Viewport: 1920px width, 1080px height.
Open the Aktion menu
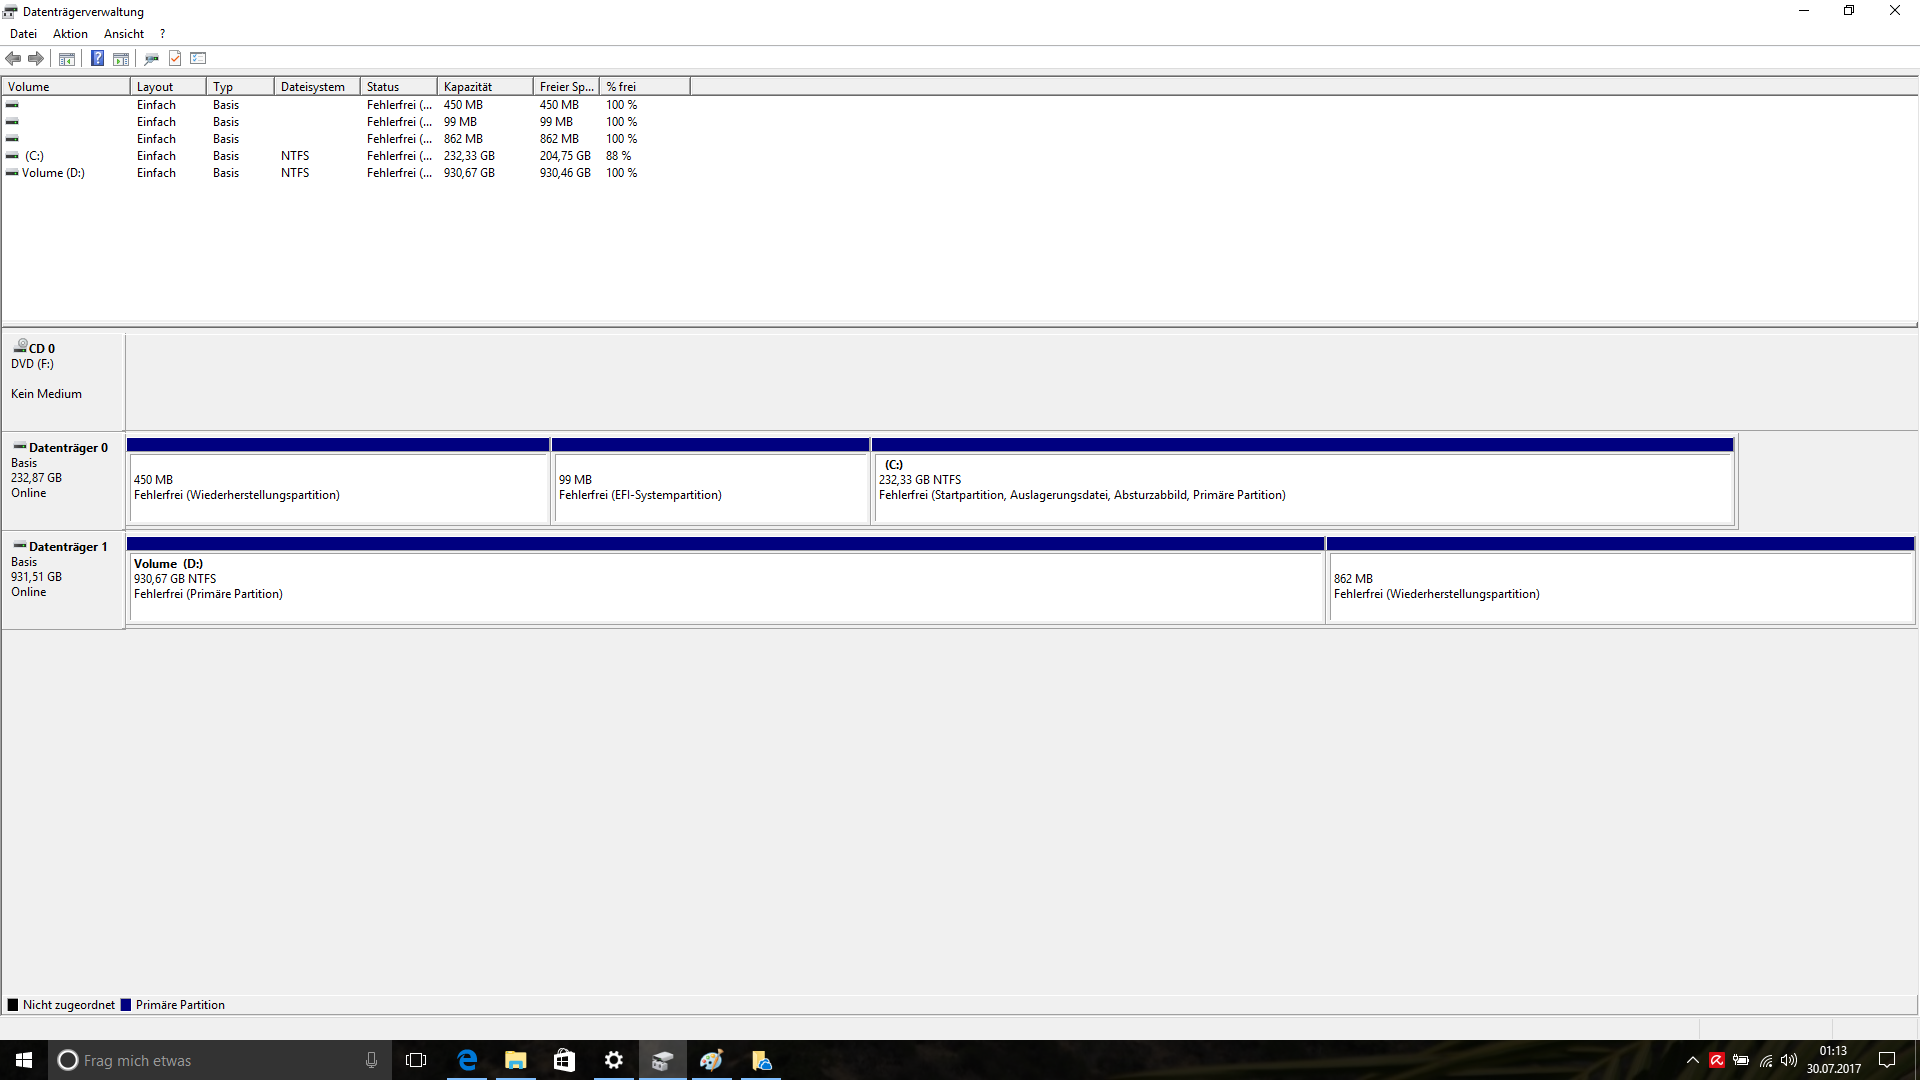(x=70, y=34)
